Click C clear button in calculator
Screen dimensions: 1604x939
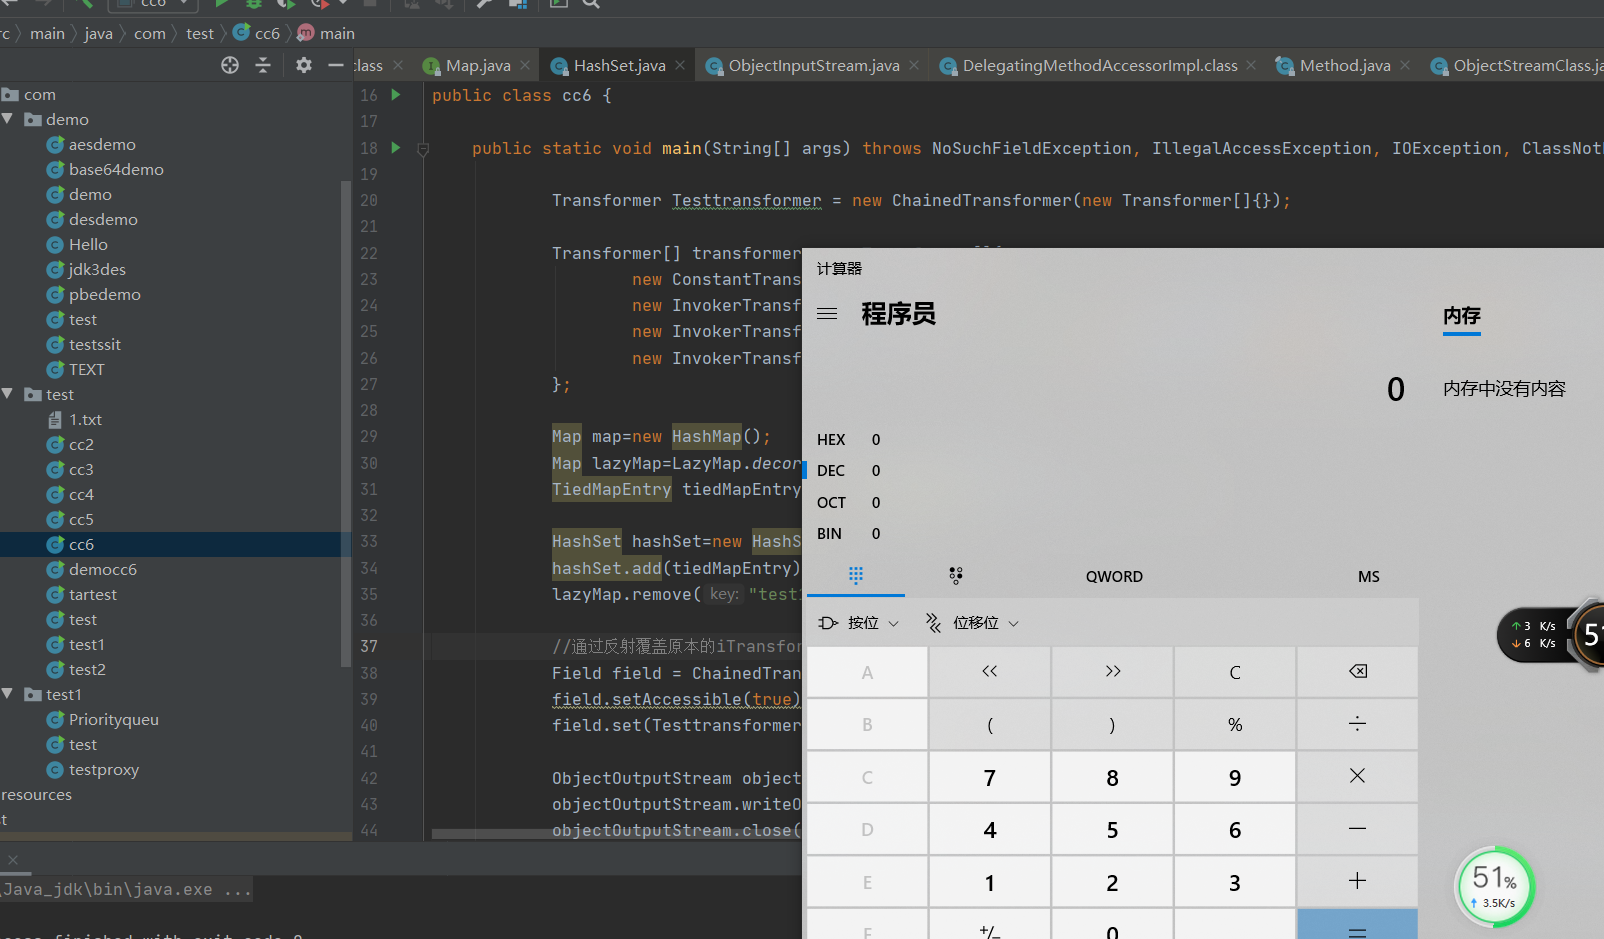[1235, 672]
